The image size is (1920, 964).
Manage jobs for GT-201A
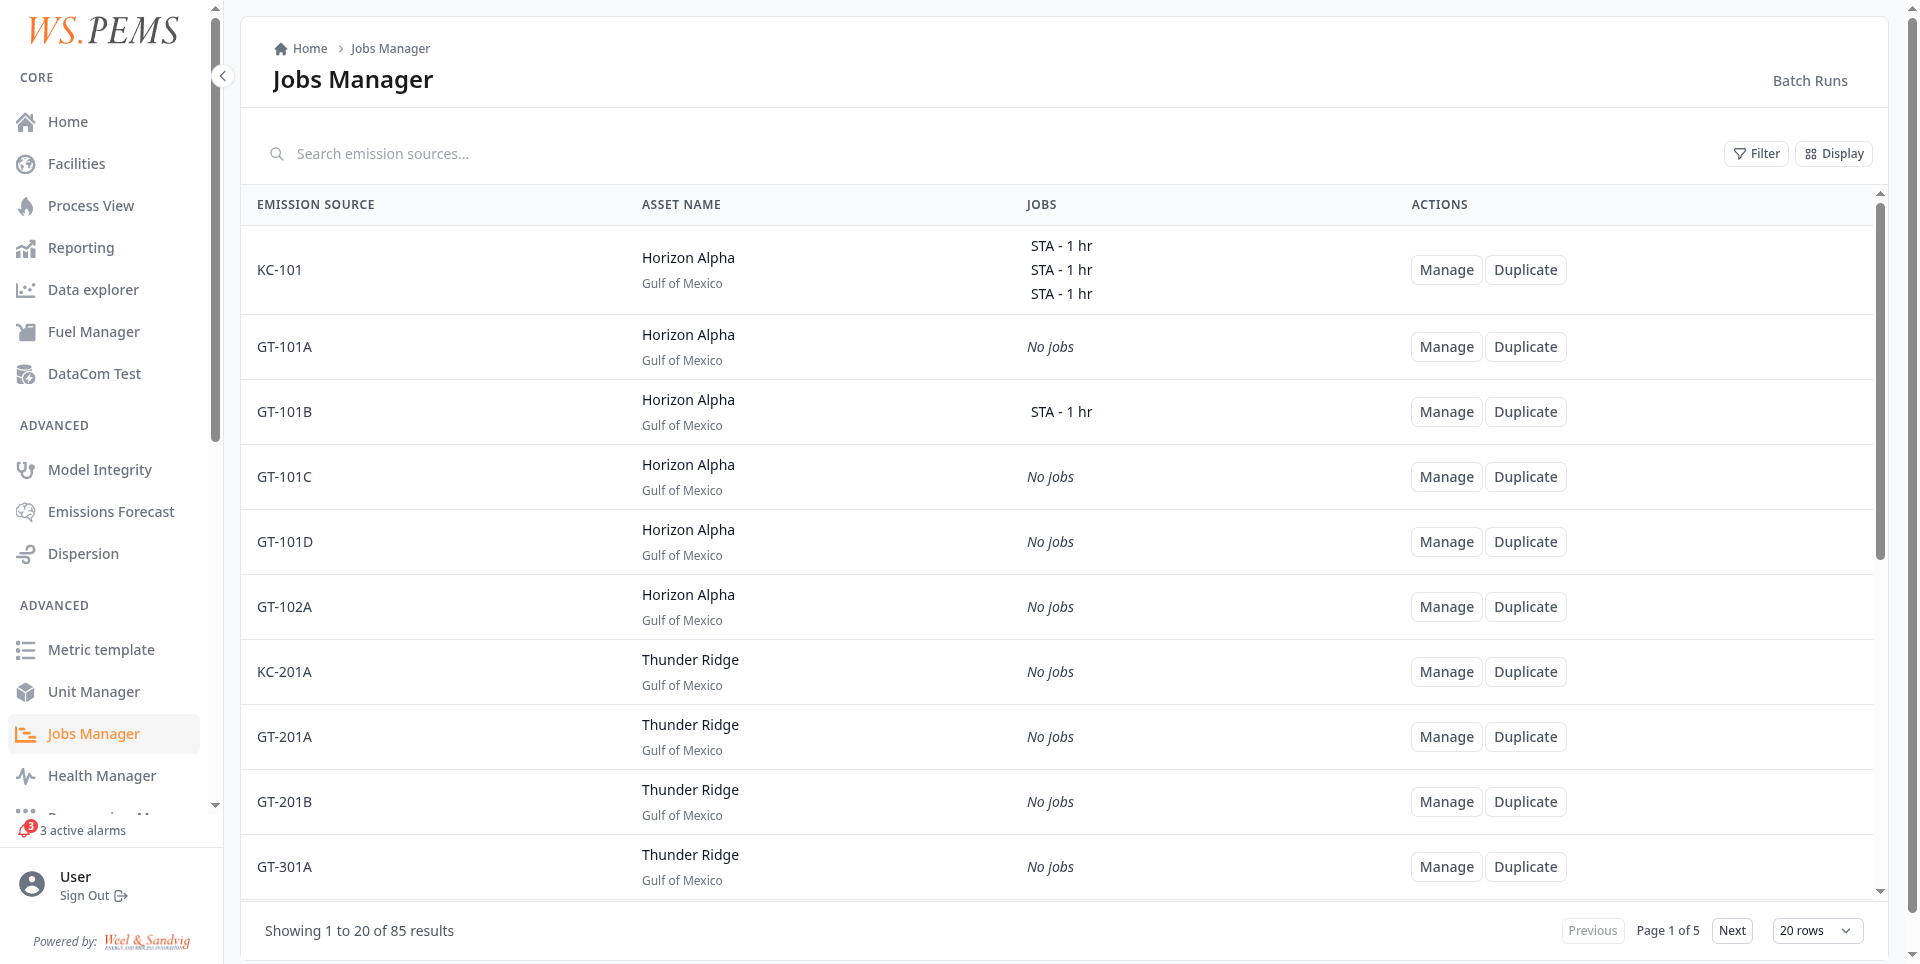point(1446,737)
